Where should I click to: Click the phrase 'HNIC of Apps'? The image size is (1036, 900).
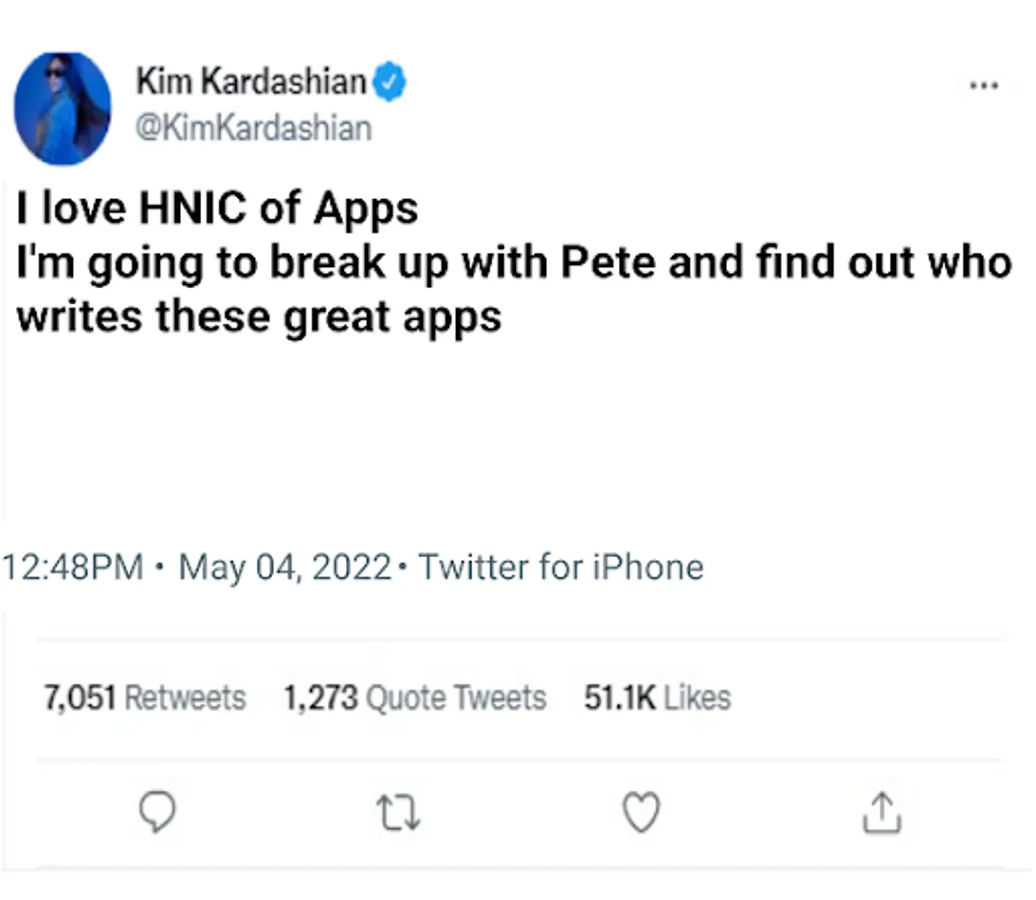click(278, 209)
